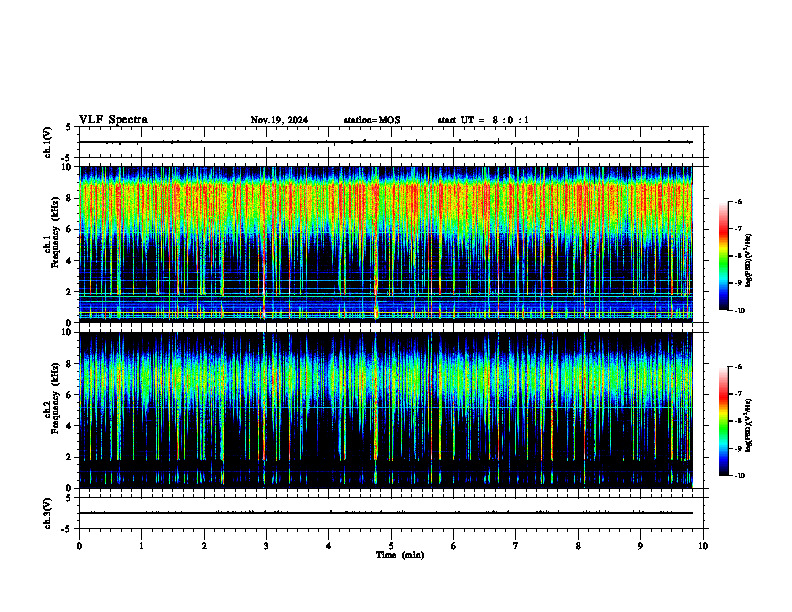Screen dimensions: 792x612
Task: Click time axis tick label "8"
Action: coord(578,546)
